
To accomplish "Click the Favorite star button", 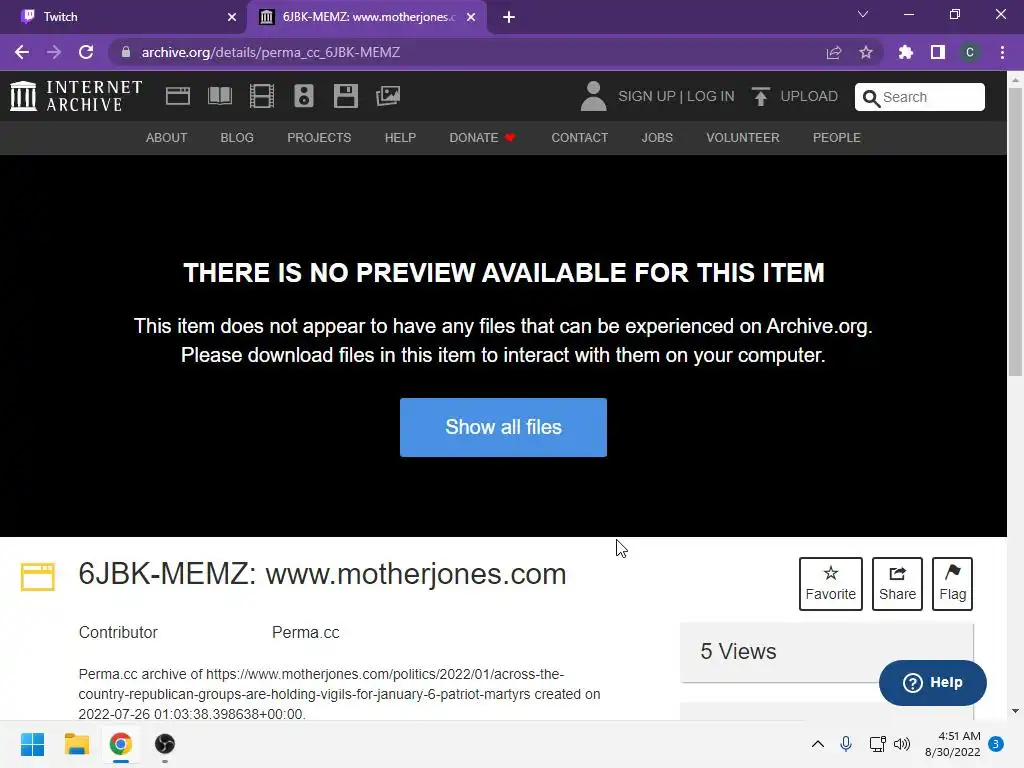I will [831, 584].
